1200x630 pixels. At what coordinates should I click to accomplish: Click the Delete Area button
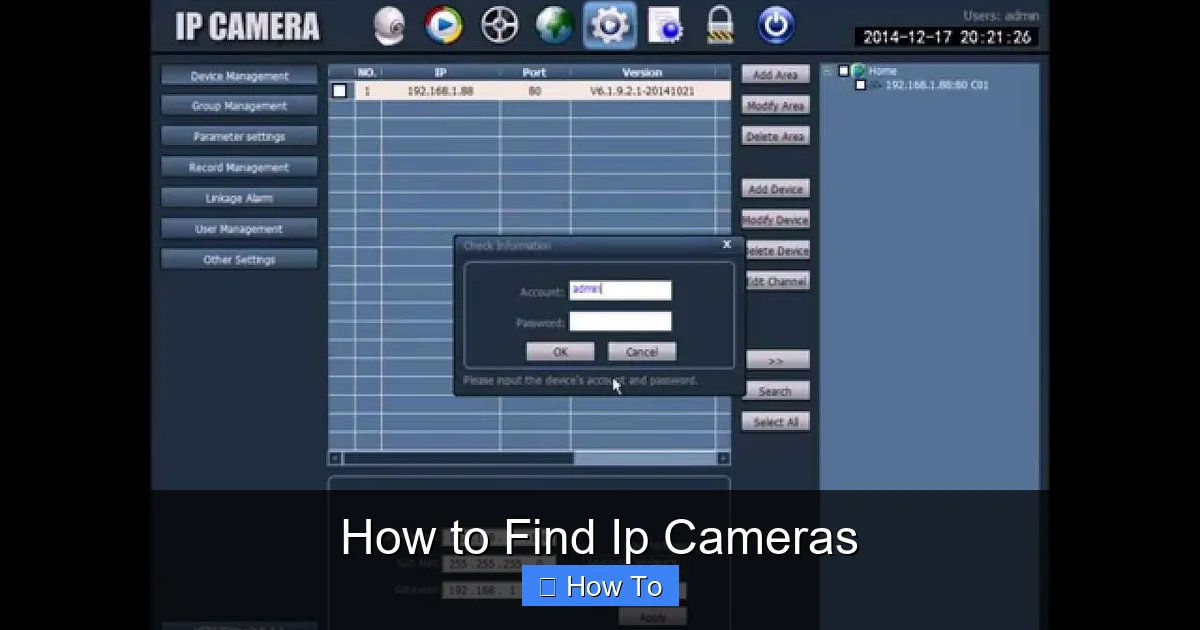775,137
